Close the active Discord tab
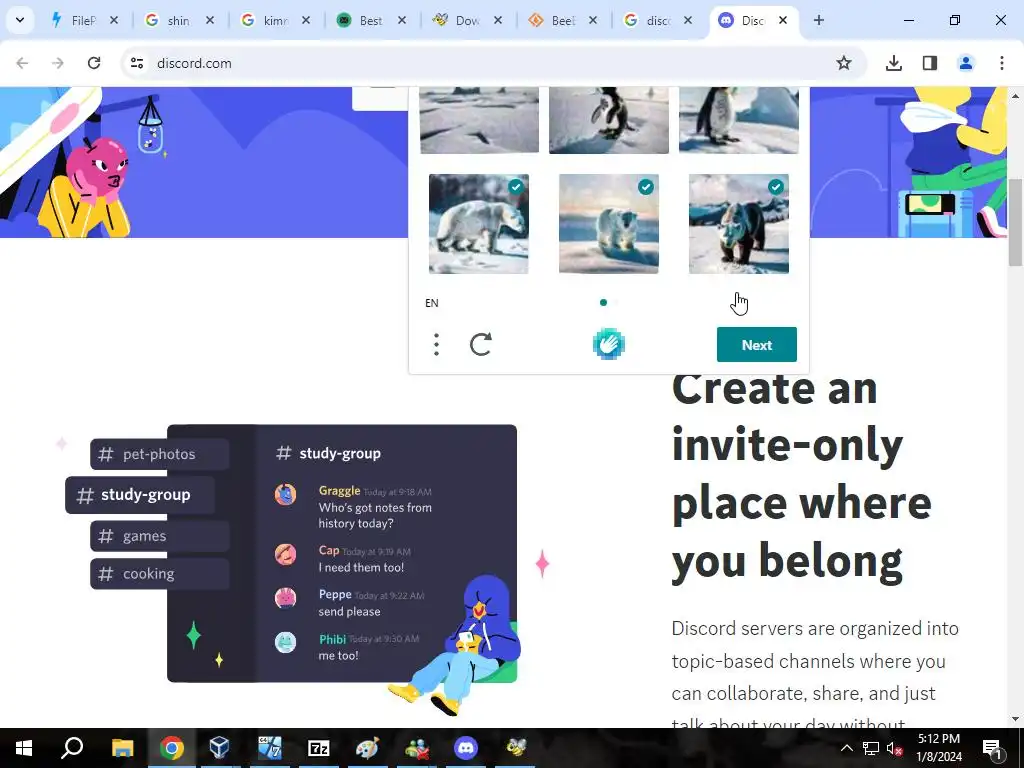The height and width of the screenshot is (768, 1024). click(783, 20)
